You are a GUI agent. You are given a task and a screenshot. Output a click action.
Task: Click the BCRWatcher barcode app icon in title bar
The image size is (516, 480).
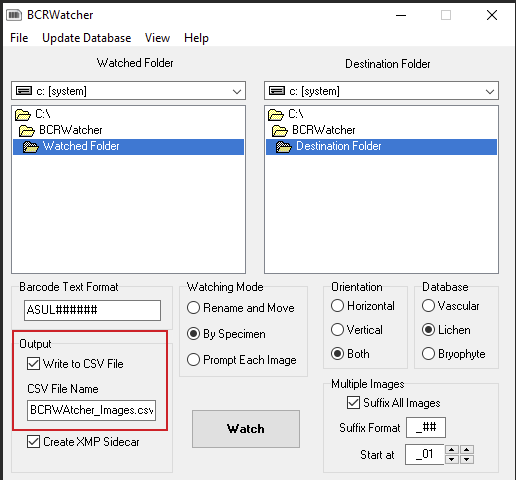click(x=14, y=15)
